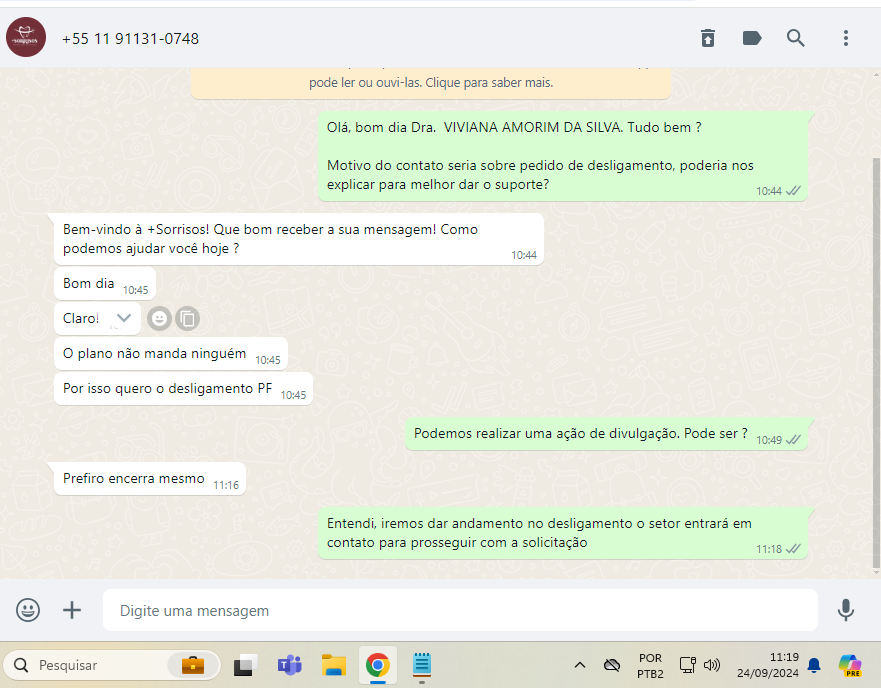Expand the message options on 'Claro!'
Screen dimensions: 881x688
tap(124, 318)
